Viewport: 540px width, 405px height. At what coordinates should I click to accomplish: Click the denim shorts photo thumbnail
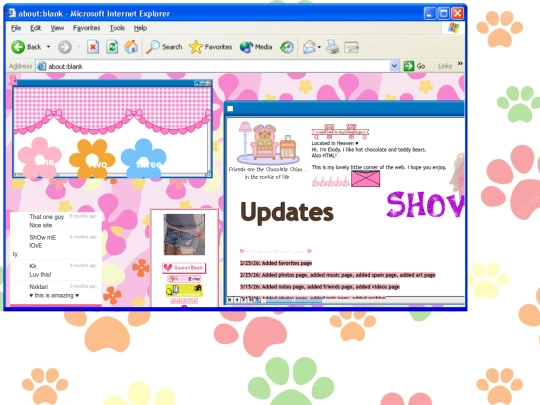184,235
